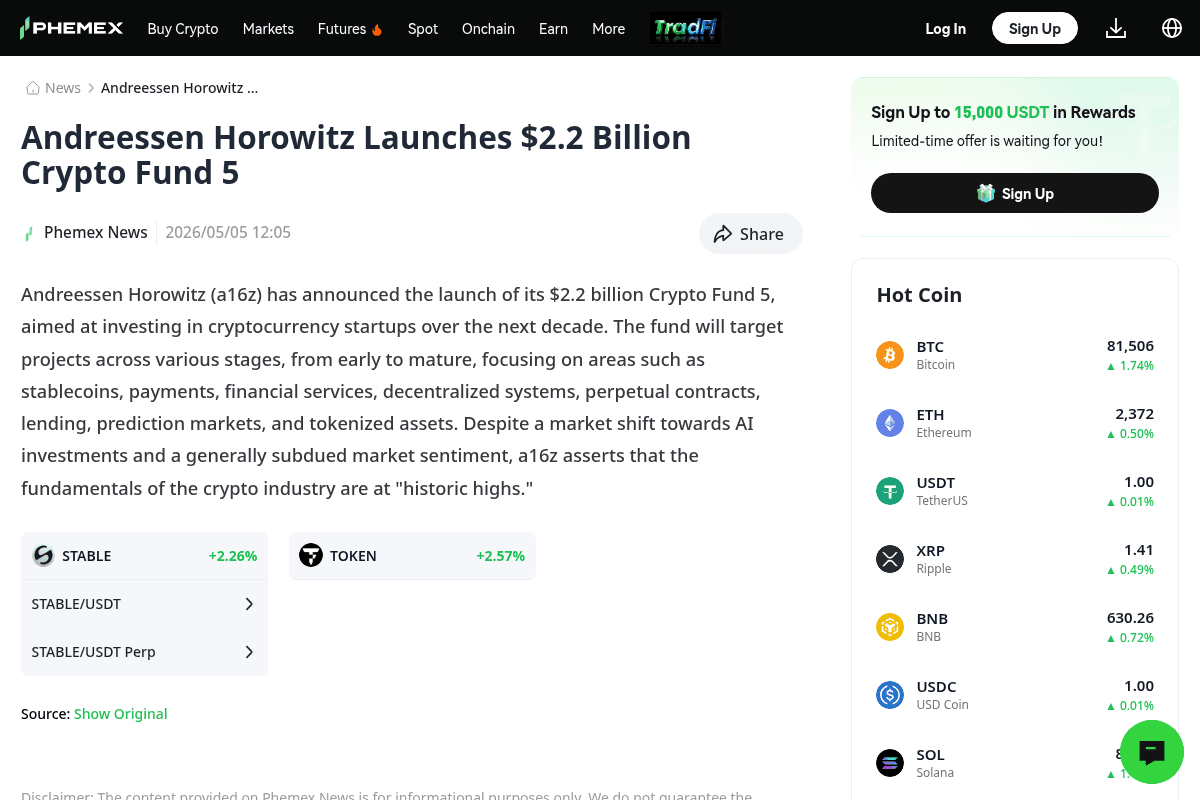This screenshot has width=1200, height=800.
Task: Click the Solana coin icon
Action: 890,763
